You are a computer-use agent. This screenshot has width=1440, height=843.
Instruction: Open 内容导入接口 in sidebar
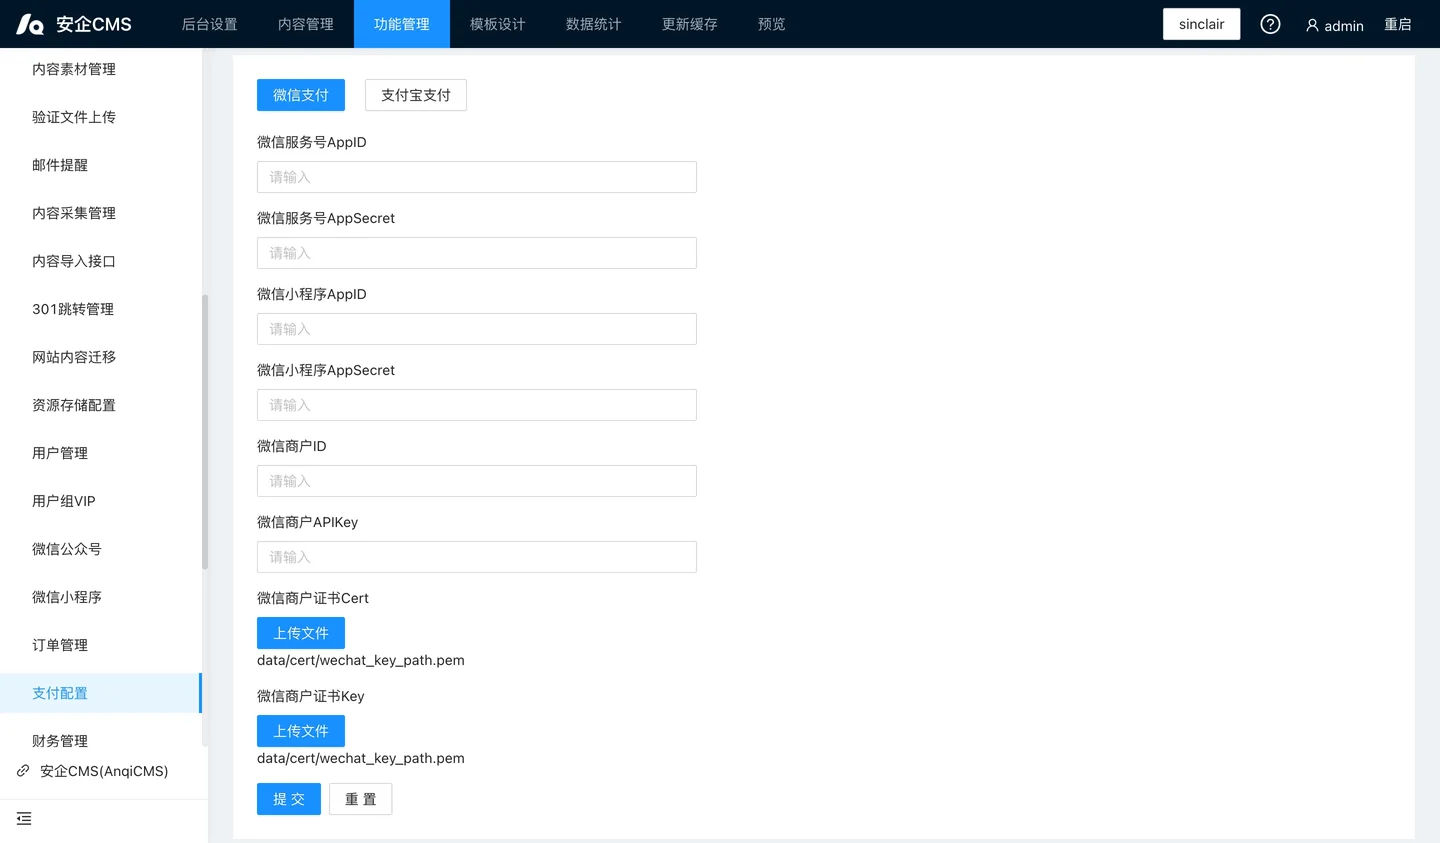pyautogui.click(x=100, y=261)
